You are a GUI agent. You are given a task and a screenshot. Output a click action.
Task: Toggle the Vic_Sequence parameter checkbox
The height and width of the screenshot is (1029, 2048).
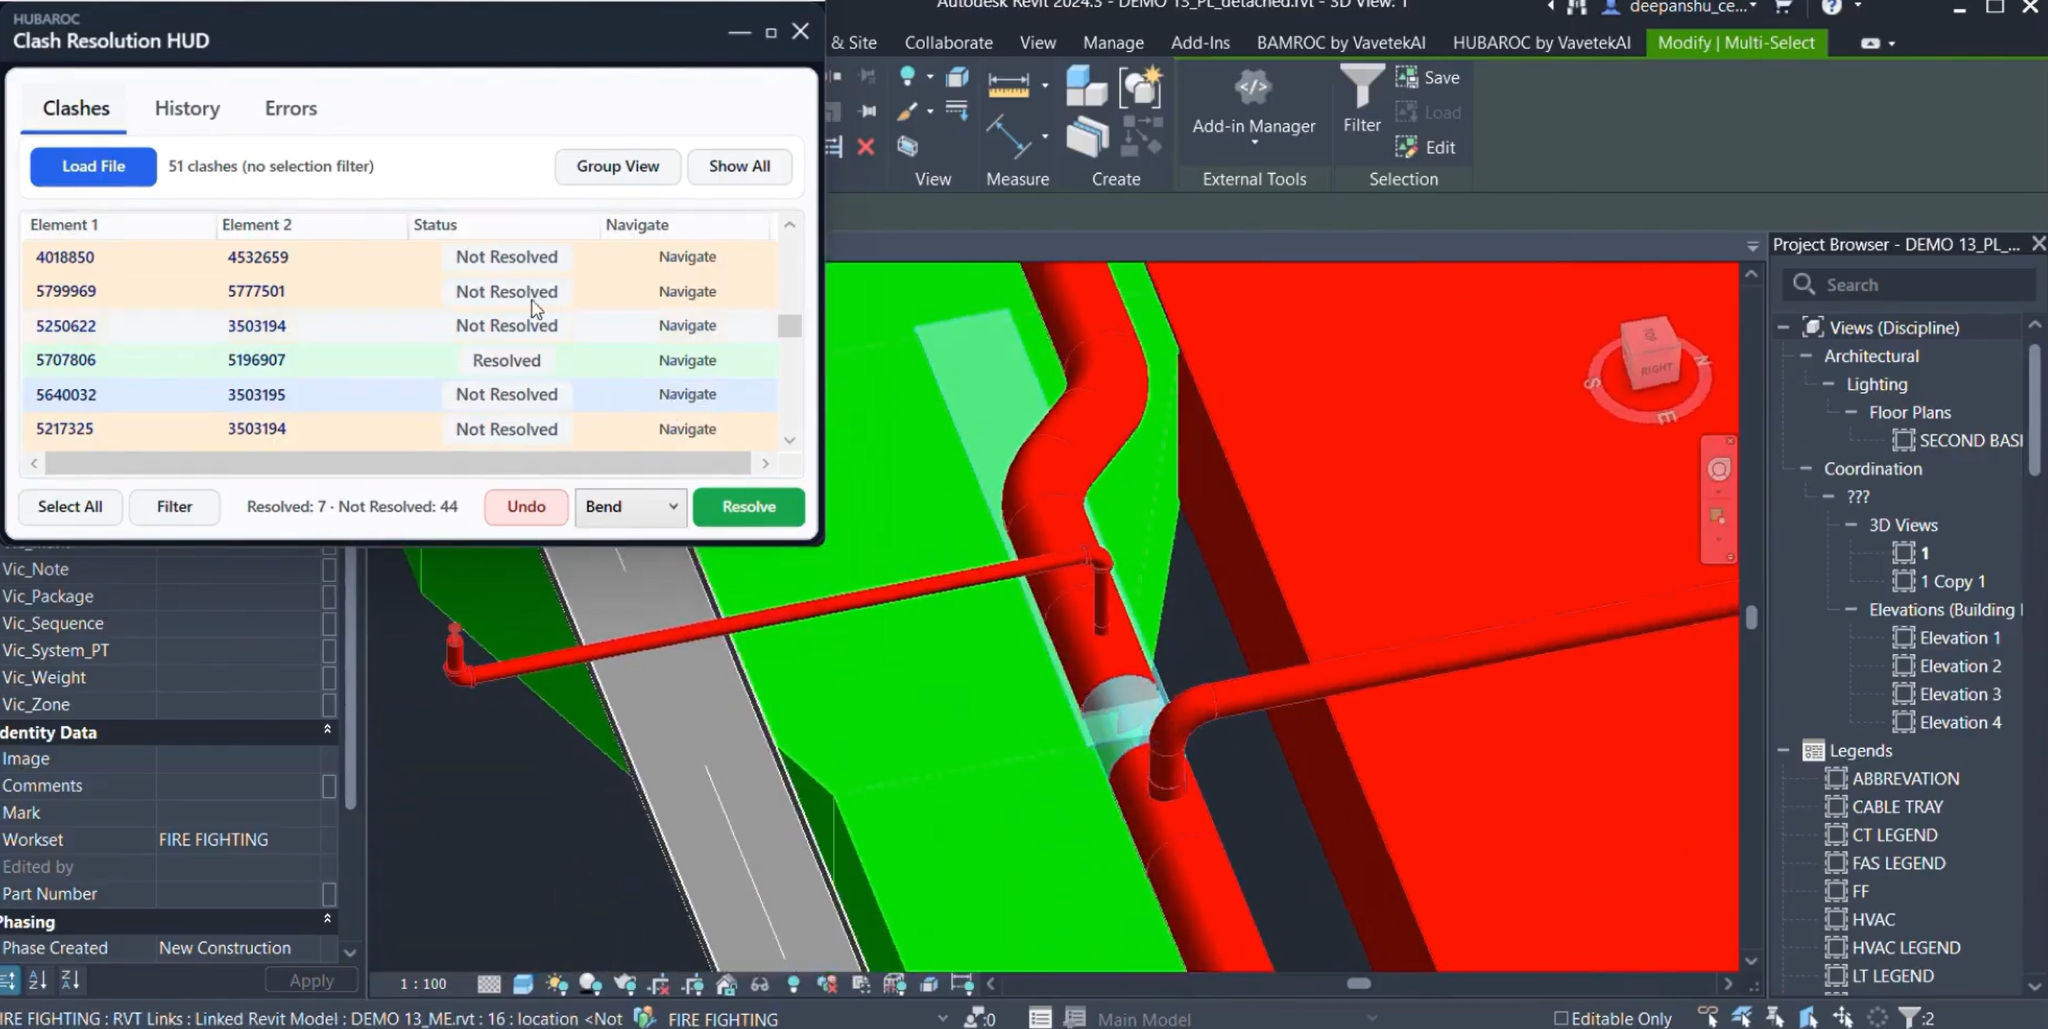click(x=328, y=623)
